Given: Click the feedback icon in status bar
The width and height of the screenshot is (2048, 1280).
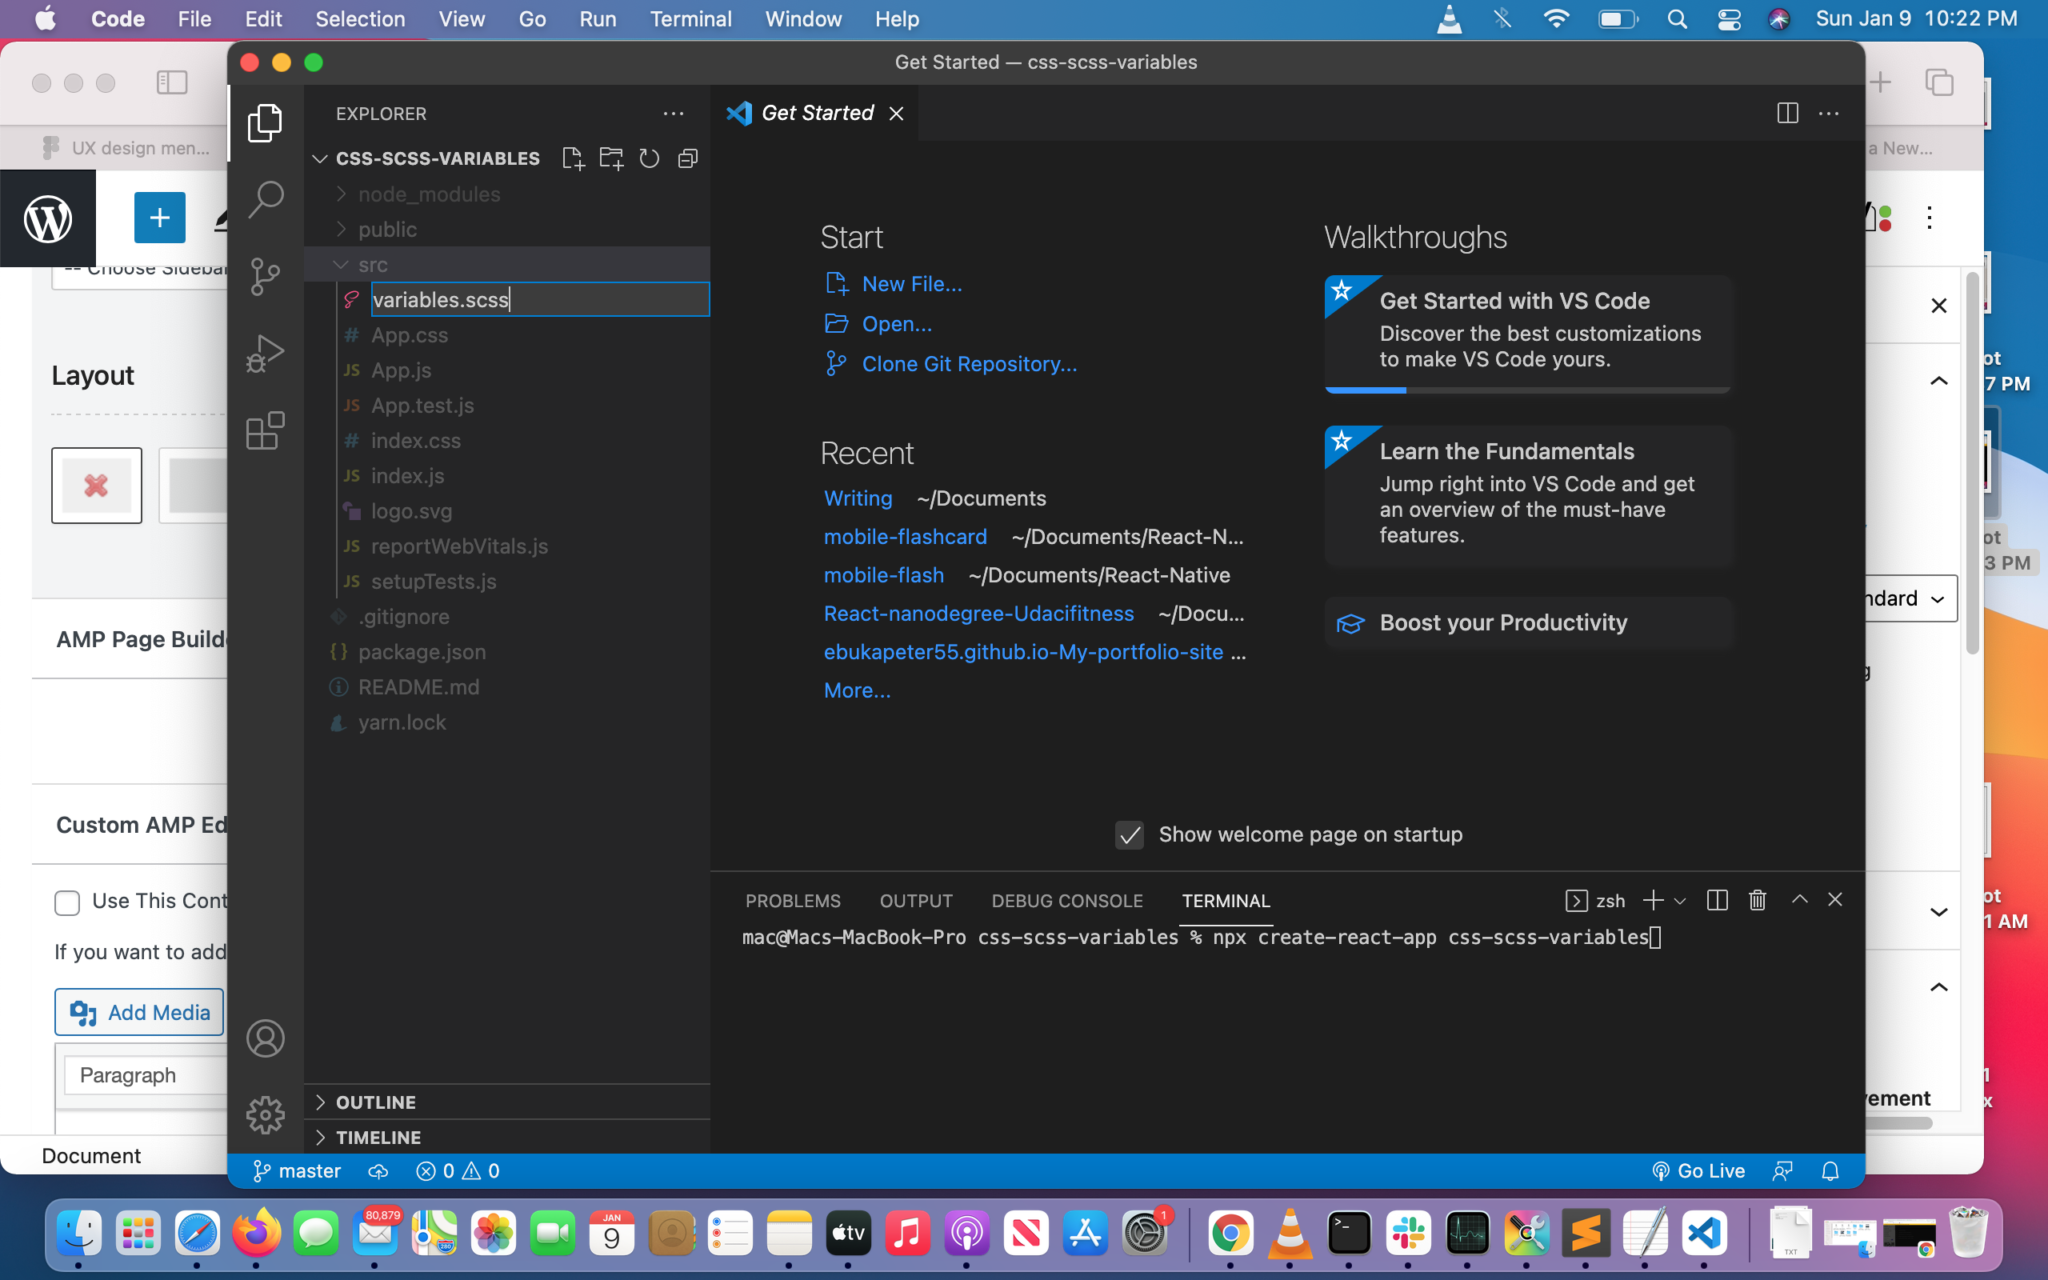Looking at the screenshot, I should tap(1782, 1171).
